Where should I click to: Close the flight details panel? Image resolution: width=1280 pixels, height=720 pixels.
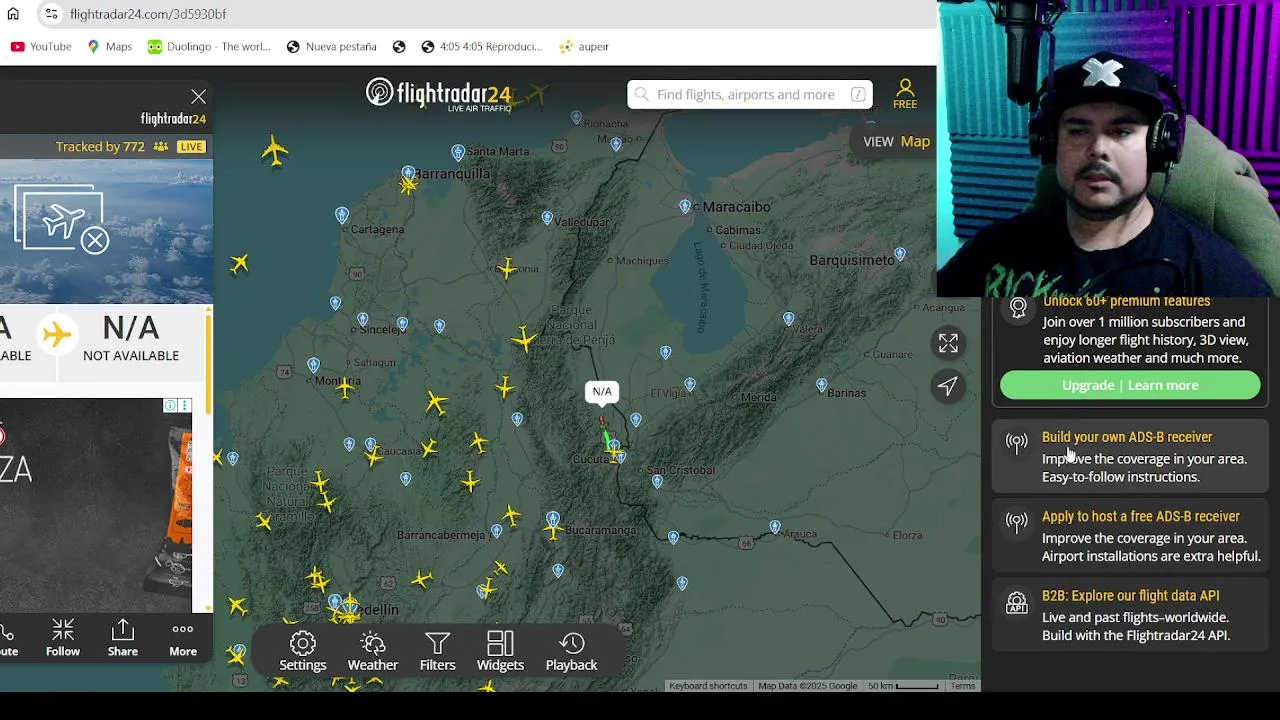[198, 97]
